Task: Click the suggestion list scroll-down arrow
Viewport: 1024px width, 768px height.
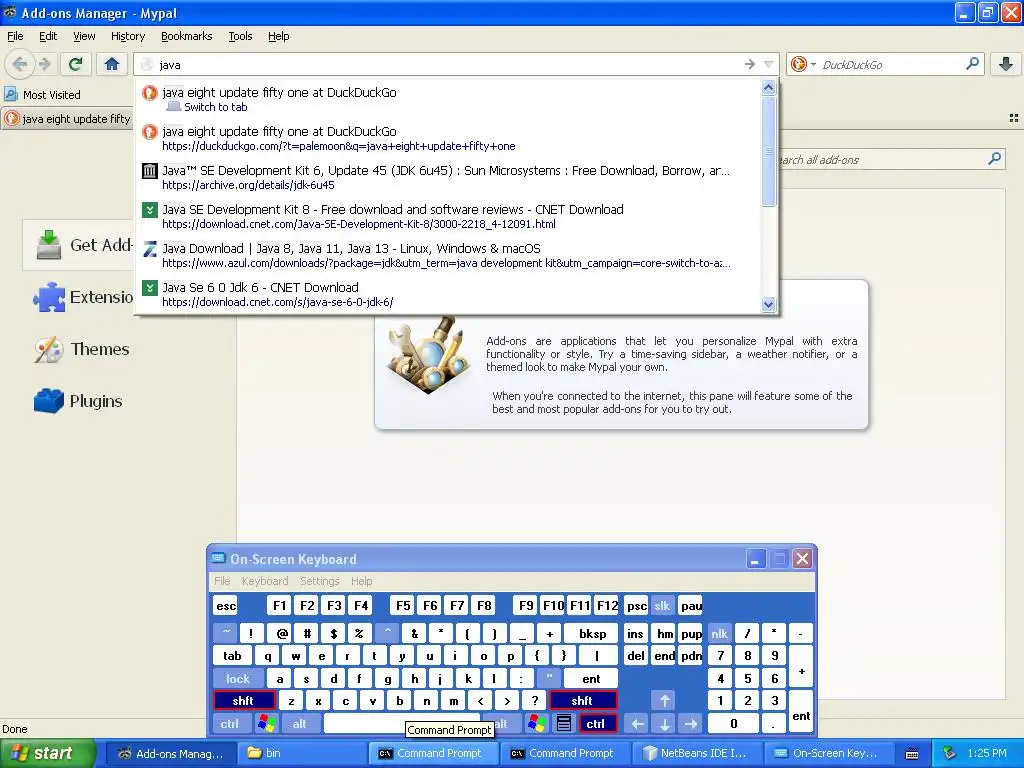Action: (x=768, y=304)
